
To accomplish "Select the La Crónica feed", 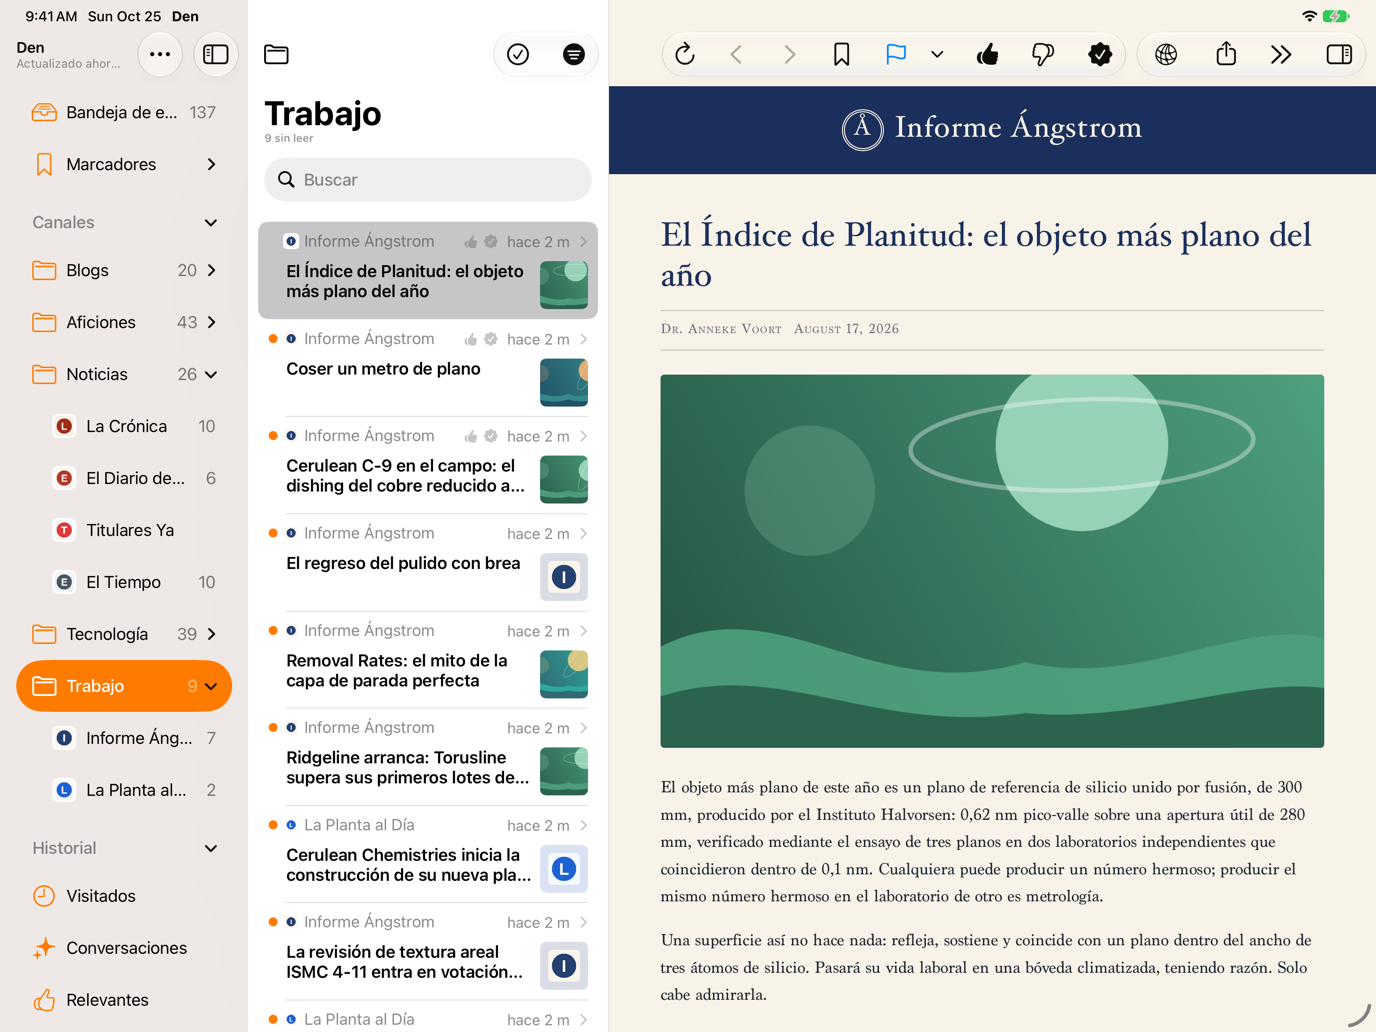I will point(124,426).
